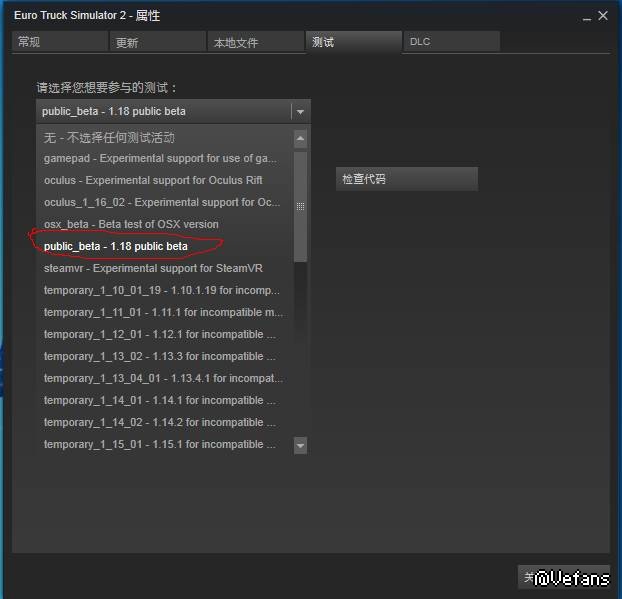Choose temporary_1_14_02 beta entry
This screenshot has height=599, width=622.
point(165,422)
